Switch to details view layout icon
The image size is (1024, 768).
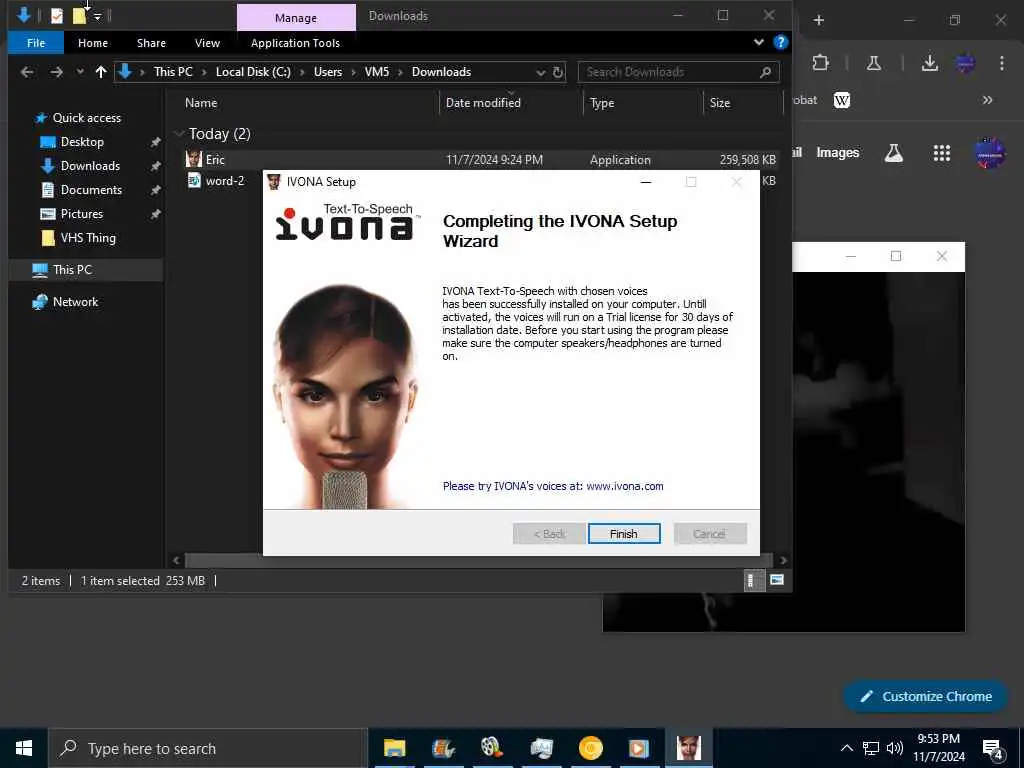754,580
